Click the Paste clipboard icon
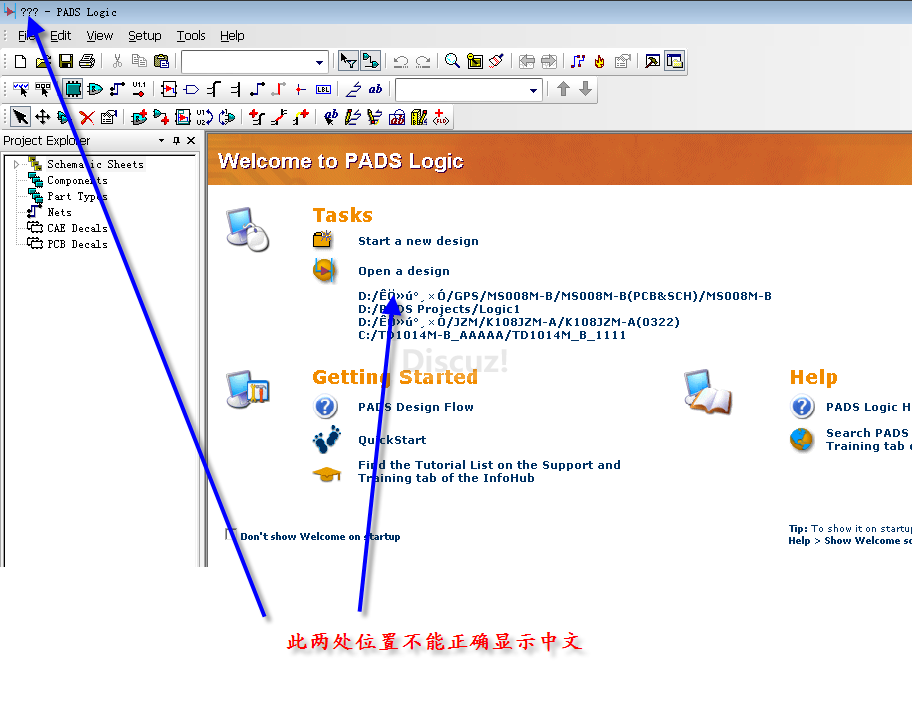 (161, 61)
